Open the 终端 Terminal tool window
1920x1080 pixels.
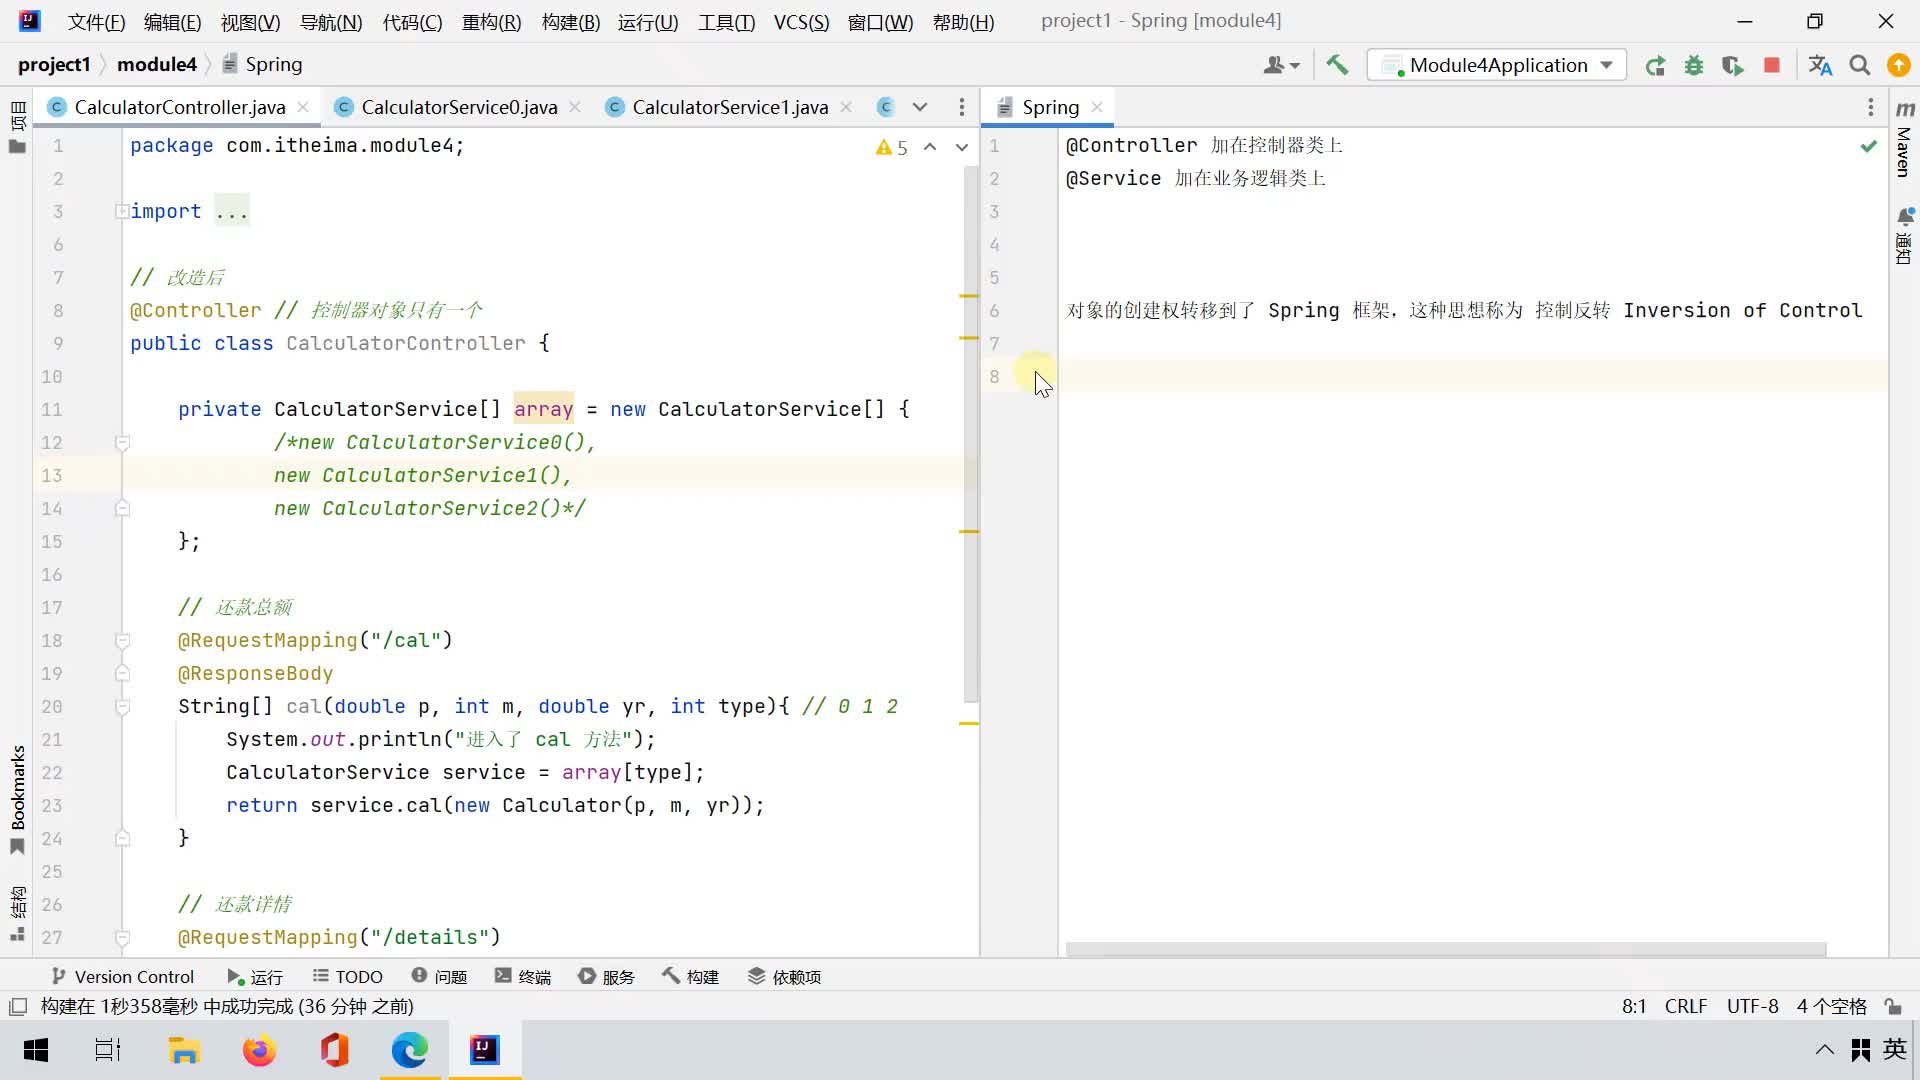pyautogui.click(x=523, y=977)
